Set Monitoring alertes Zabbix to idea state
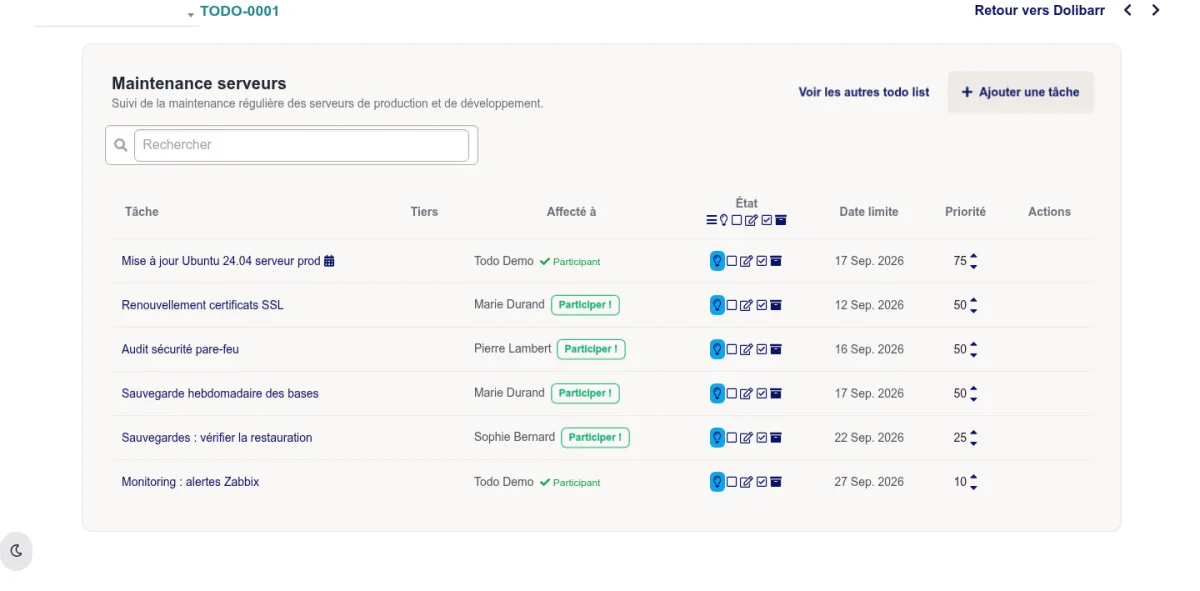 pos(717,482)
